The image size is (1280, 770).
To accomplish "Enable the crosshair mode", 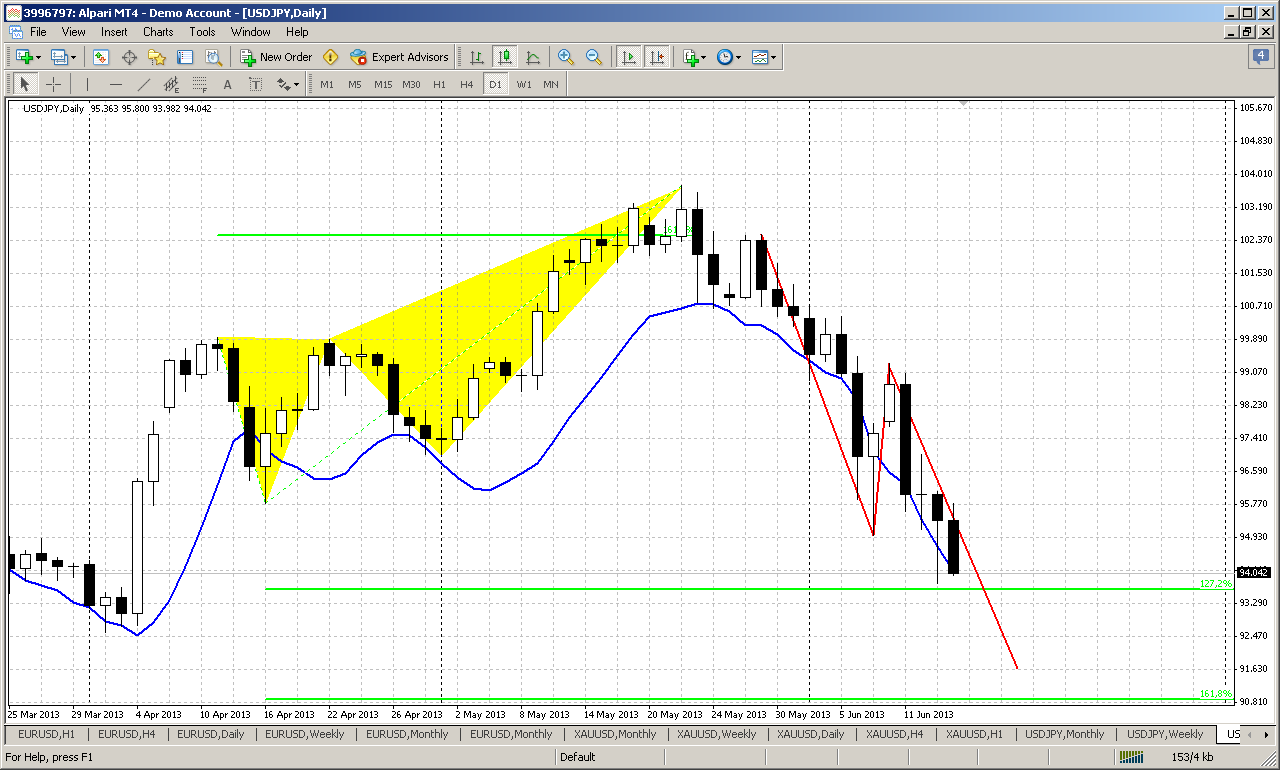I will click(53, 85).
